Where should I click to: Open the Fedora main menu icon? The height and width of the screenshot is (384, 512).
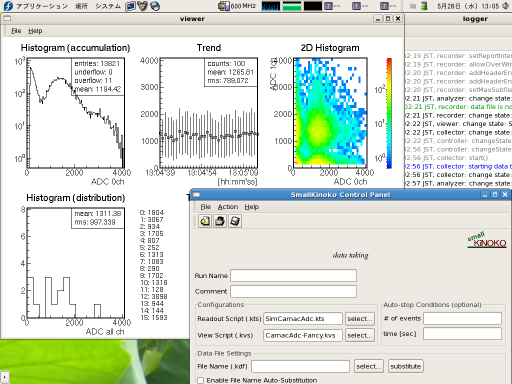(x=8, y=6)
